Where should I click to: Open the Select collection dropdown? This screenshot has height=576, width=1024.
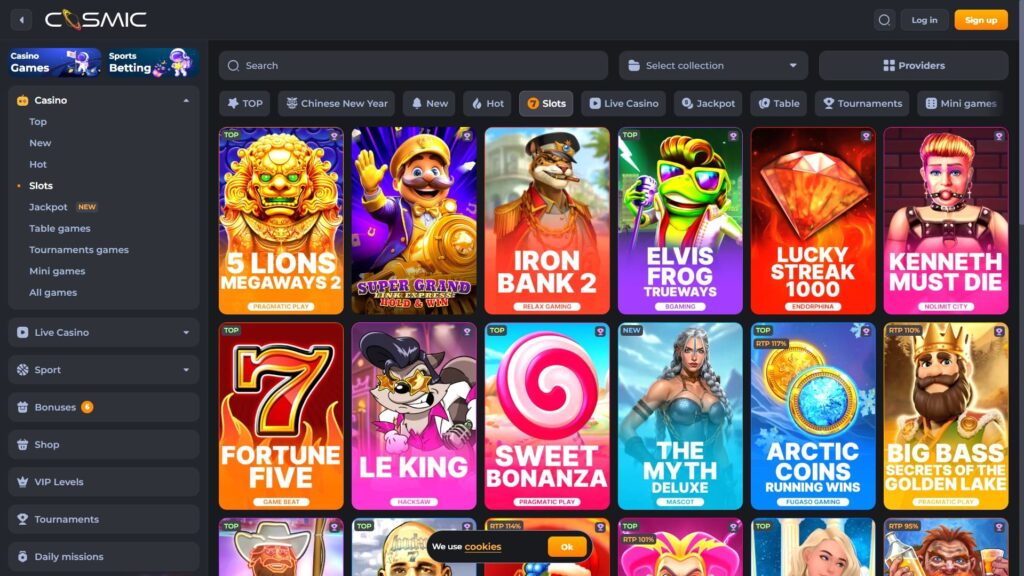712,65
